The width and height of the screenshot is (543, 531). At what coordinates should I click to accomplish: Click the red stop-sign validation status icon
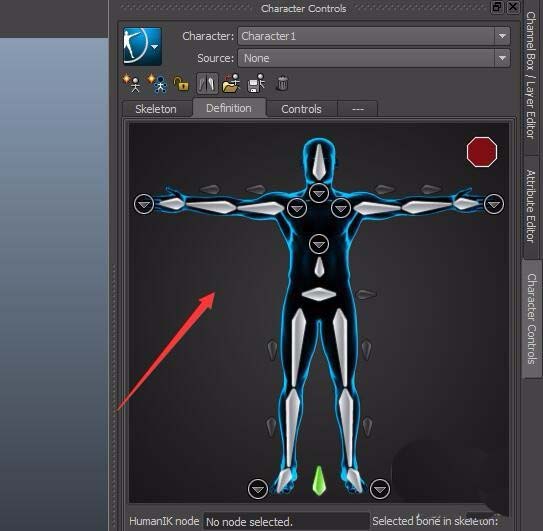point(482,152)
